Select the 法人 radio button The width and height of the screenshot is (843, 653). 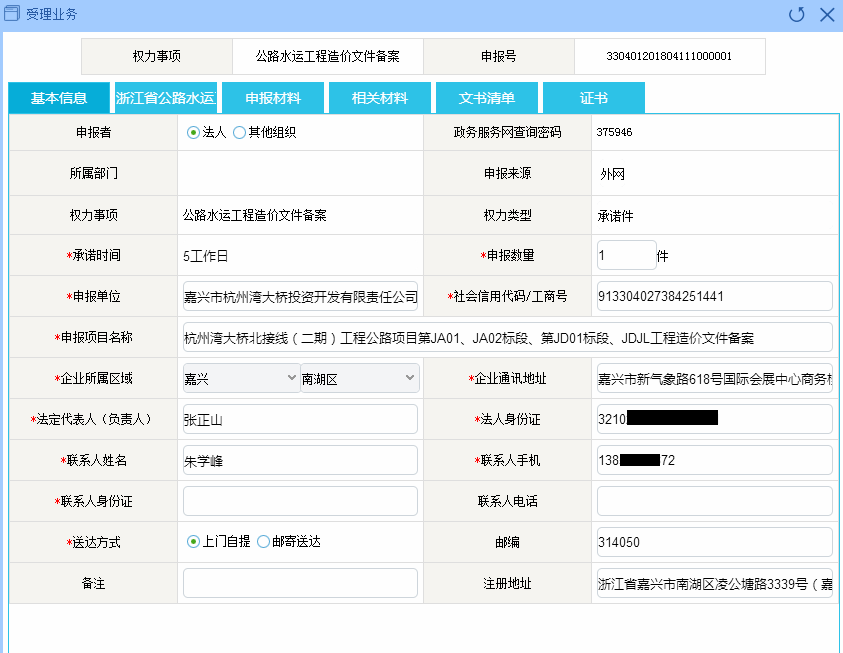point(194,132)
